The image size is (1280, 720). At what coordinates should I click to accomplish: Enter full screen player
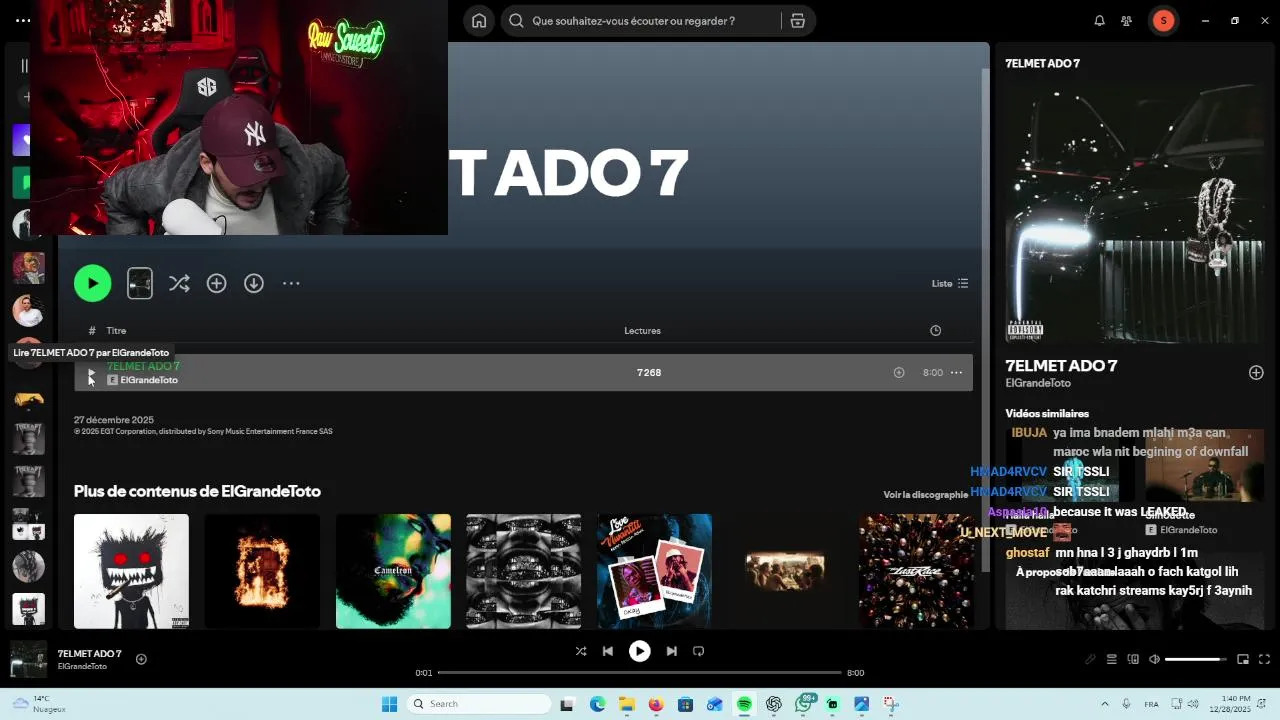click(1264, 660)
